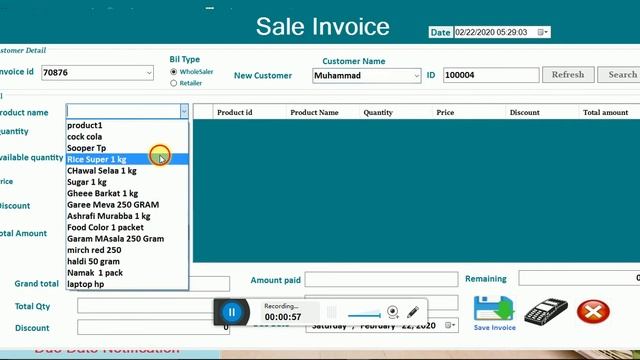
Task: Click the Price column header
Action: coord(469,112)
